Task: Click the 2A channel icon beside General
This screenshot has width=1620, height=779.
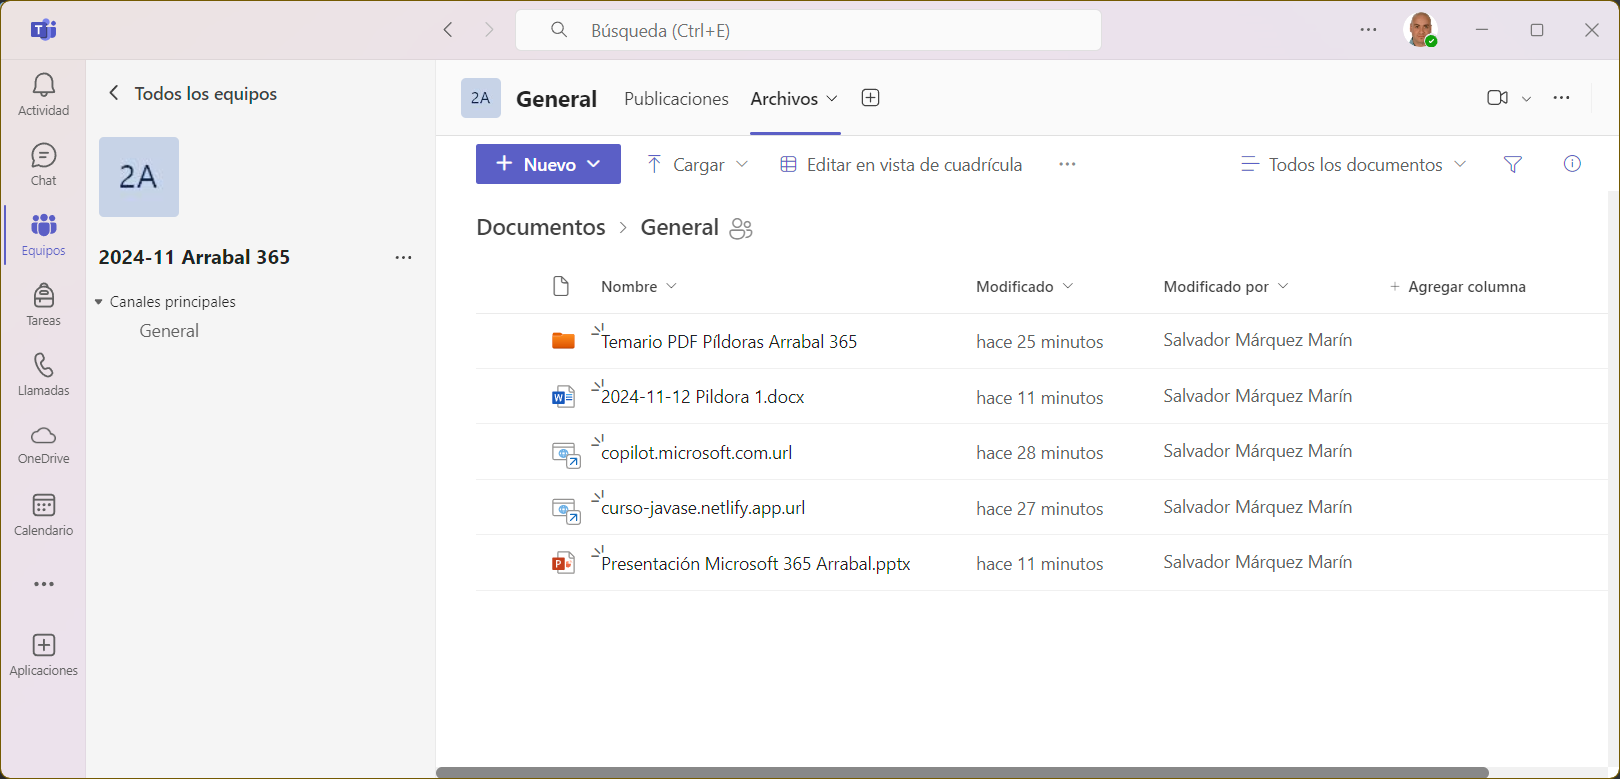Action: [481, 98]
